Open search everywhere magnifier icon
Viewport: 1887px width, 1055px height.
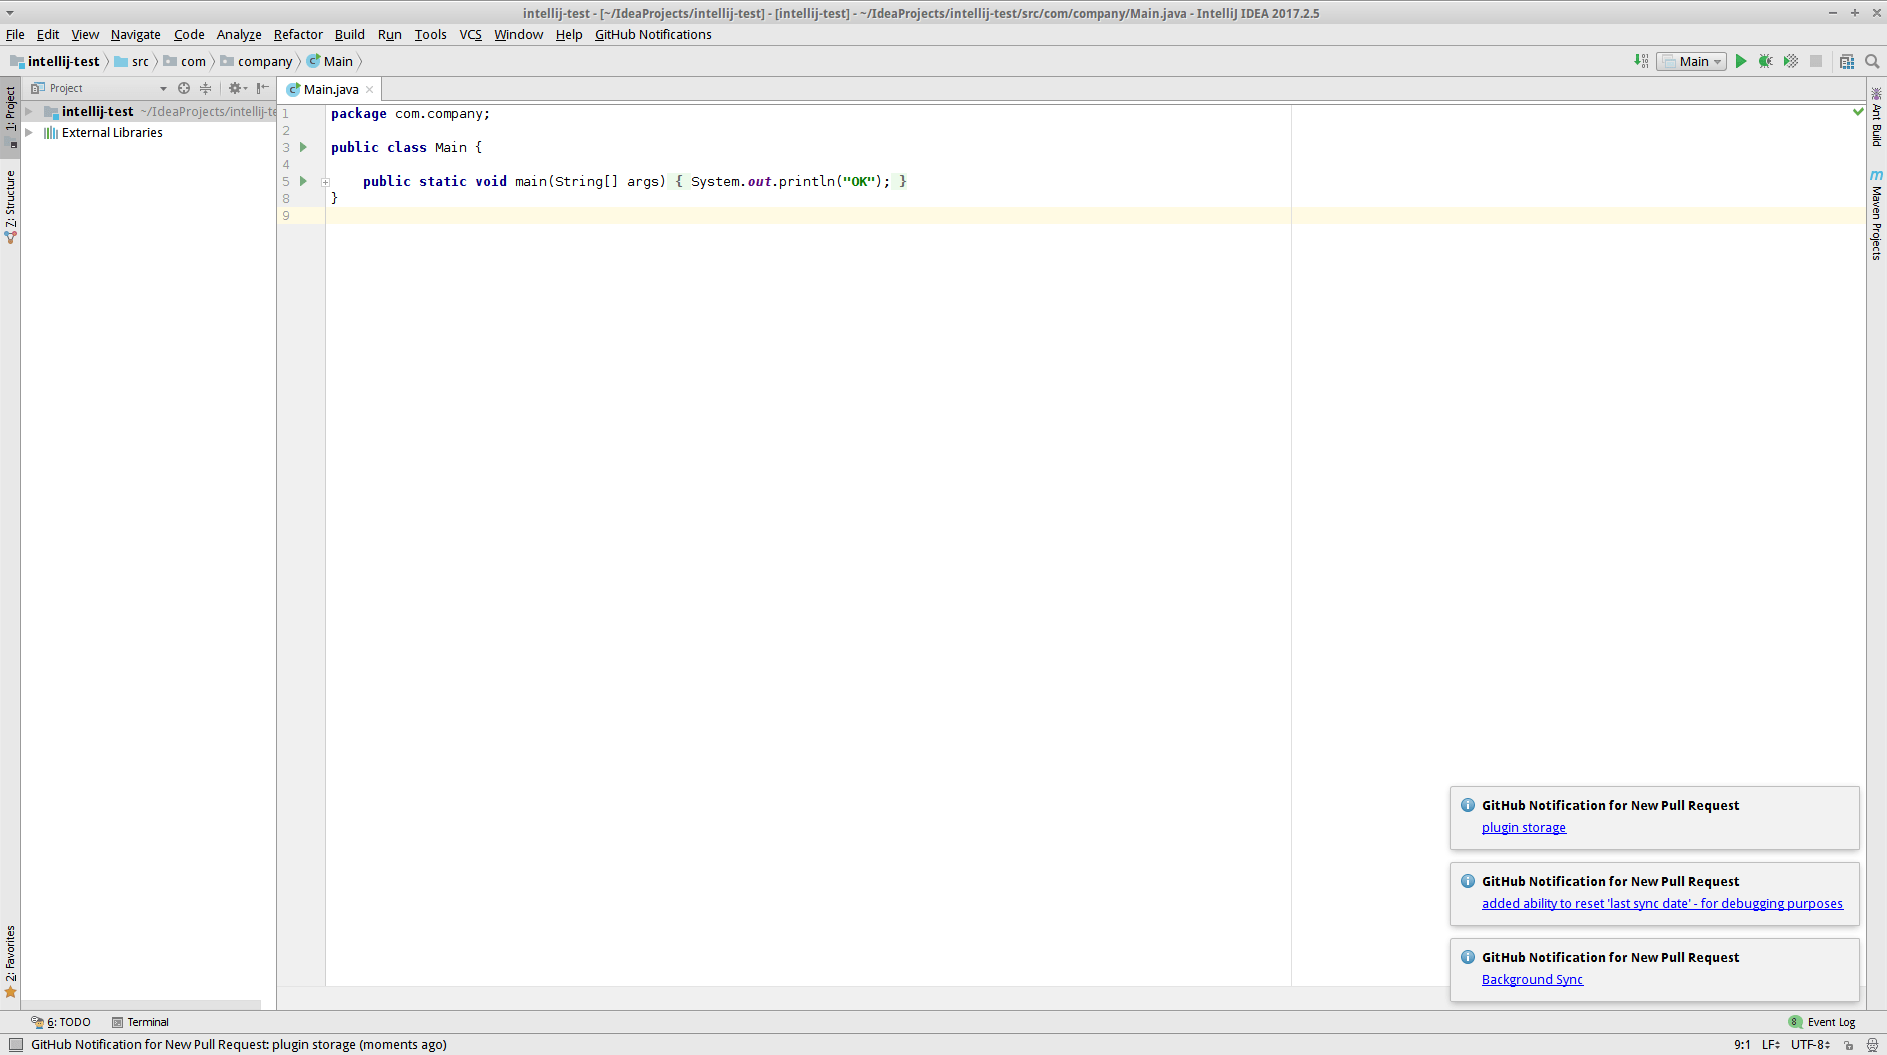(1872, 60)
